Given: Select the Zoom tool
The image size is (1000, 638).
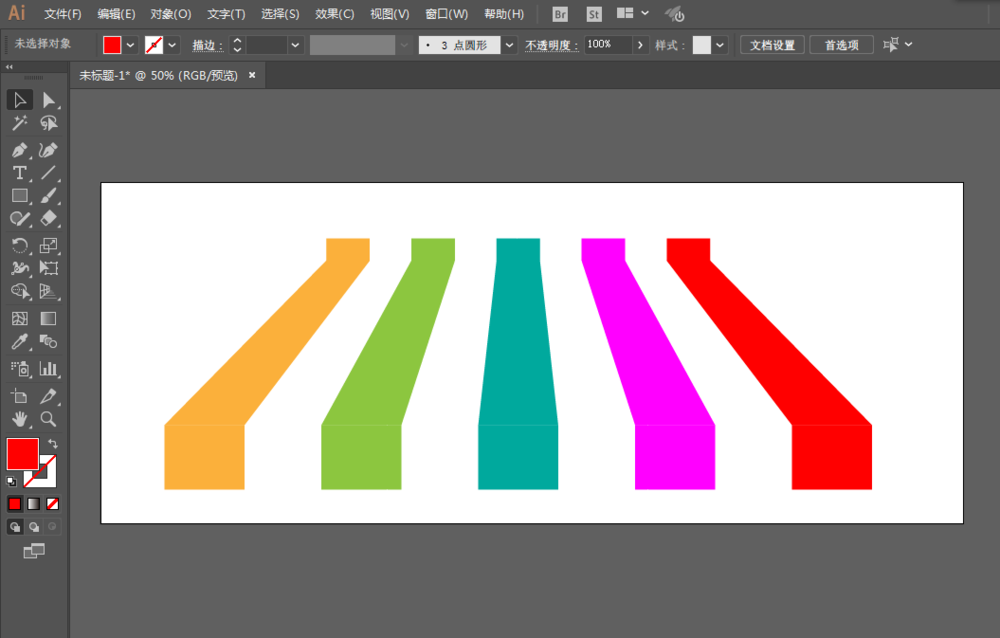Looking at the screenshot, I should coord(48,419).
